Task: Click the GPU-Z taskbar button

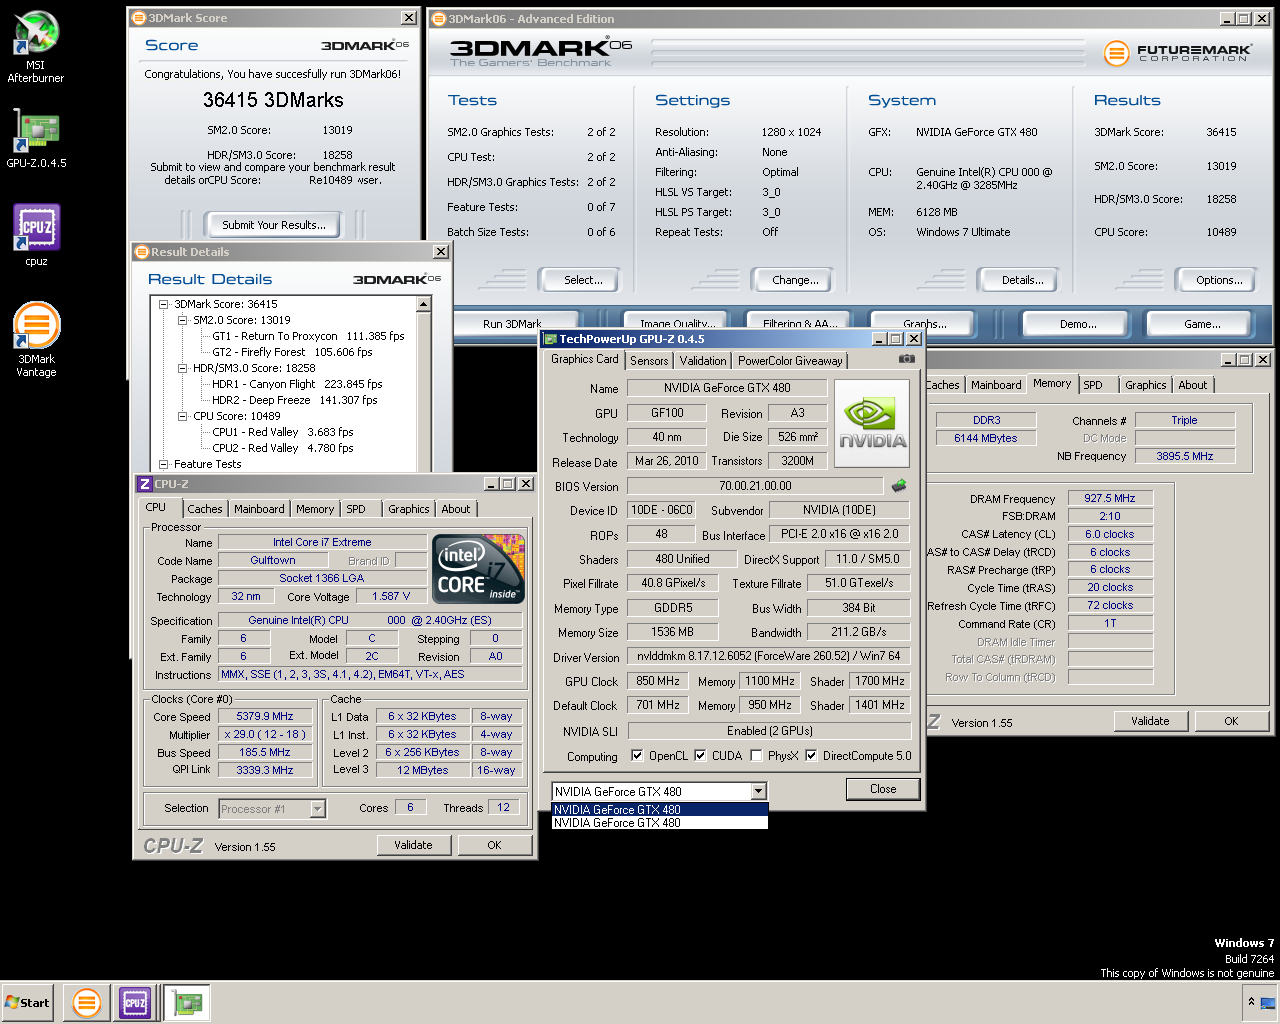Action: [187, 1002]
